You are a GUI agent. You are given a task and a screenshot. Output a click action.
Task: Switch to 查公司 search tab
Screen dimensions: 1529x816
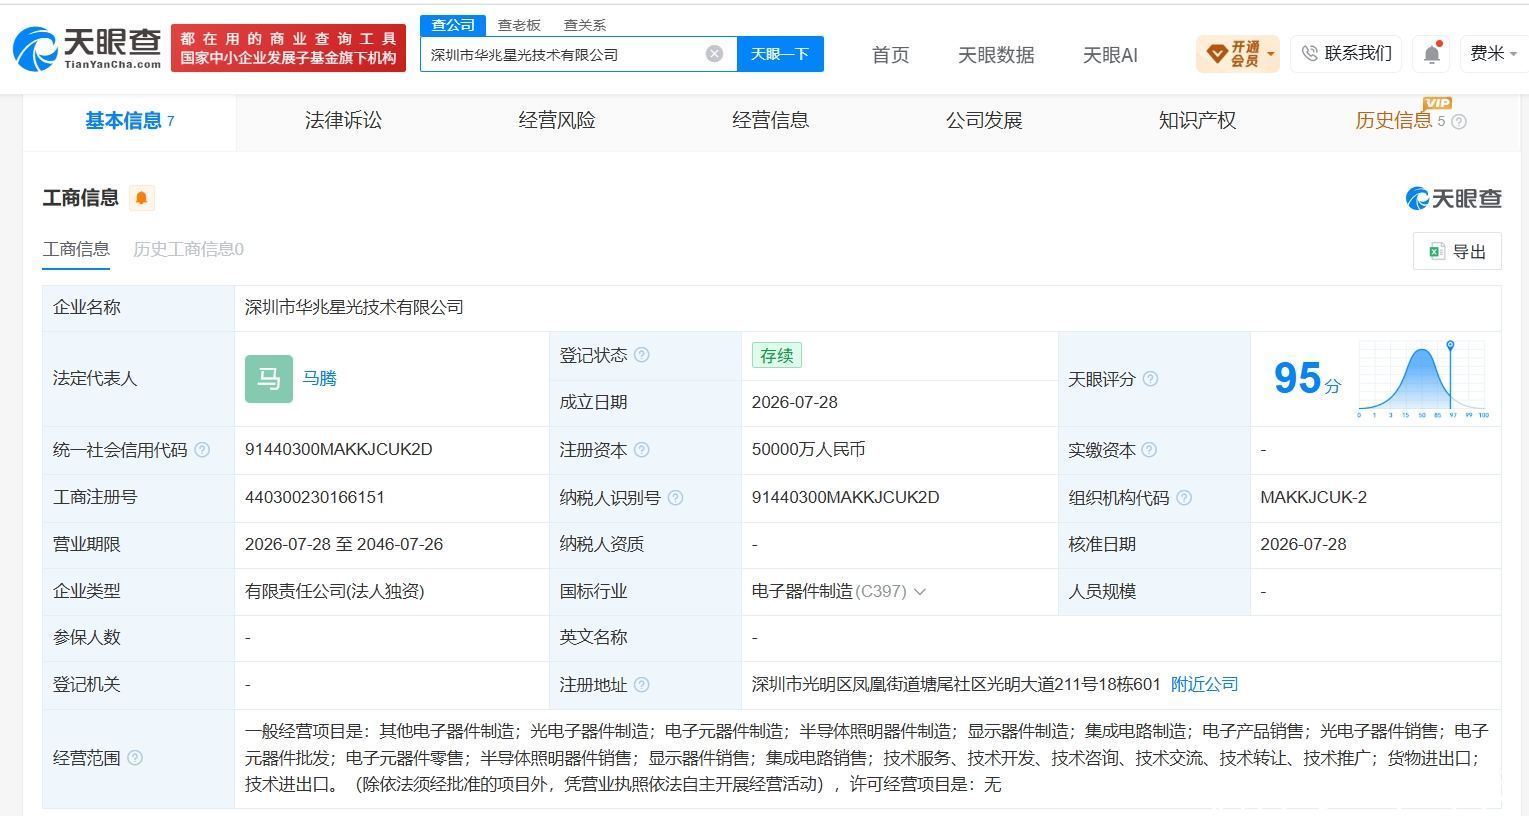tap(453, 25)
